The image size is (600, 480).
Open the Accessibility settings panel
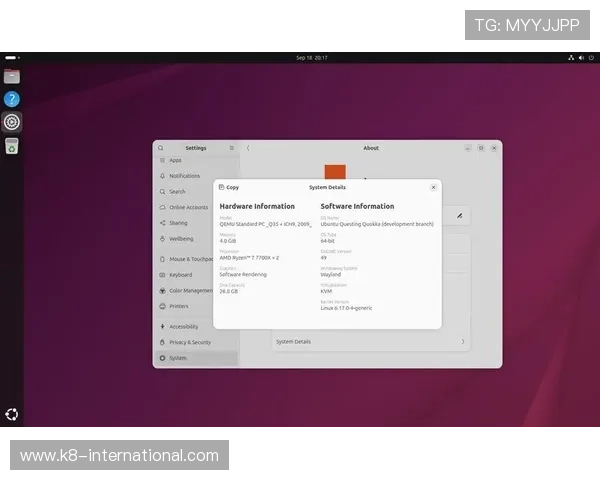[x=183, y=327]
